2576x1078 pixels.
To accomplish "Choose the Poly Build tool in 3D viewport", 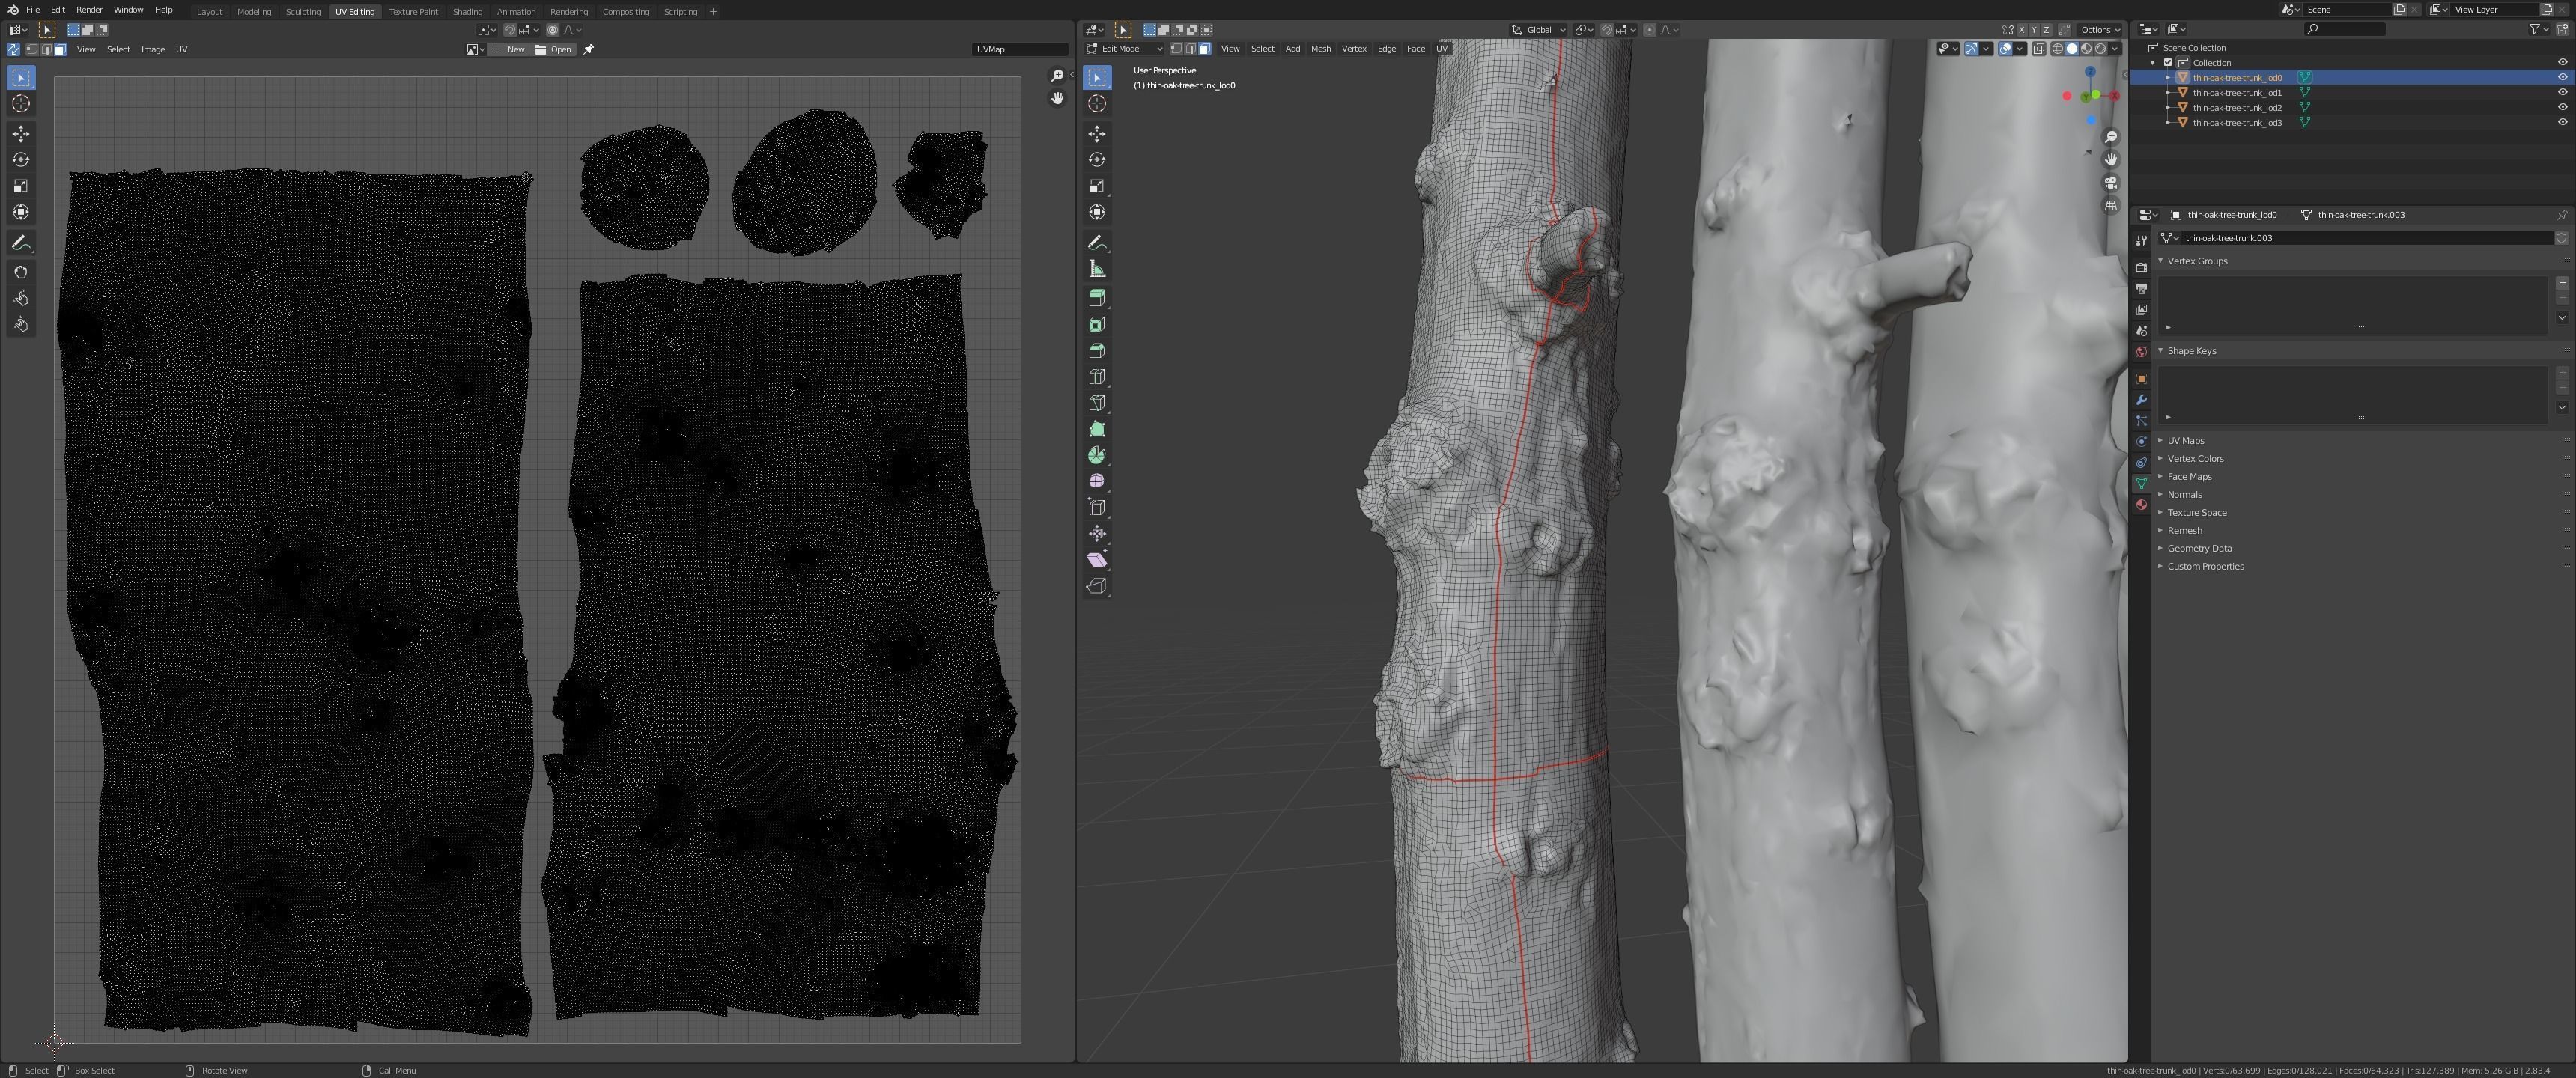I will coord(1097,428).
